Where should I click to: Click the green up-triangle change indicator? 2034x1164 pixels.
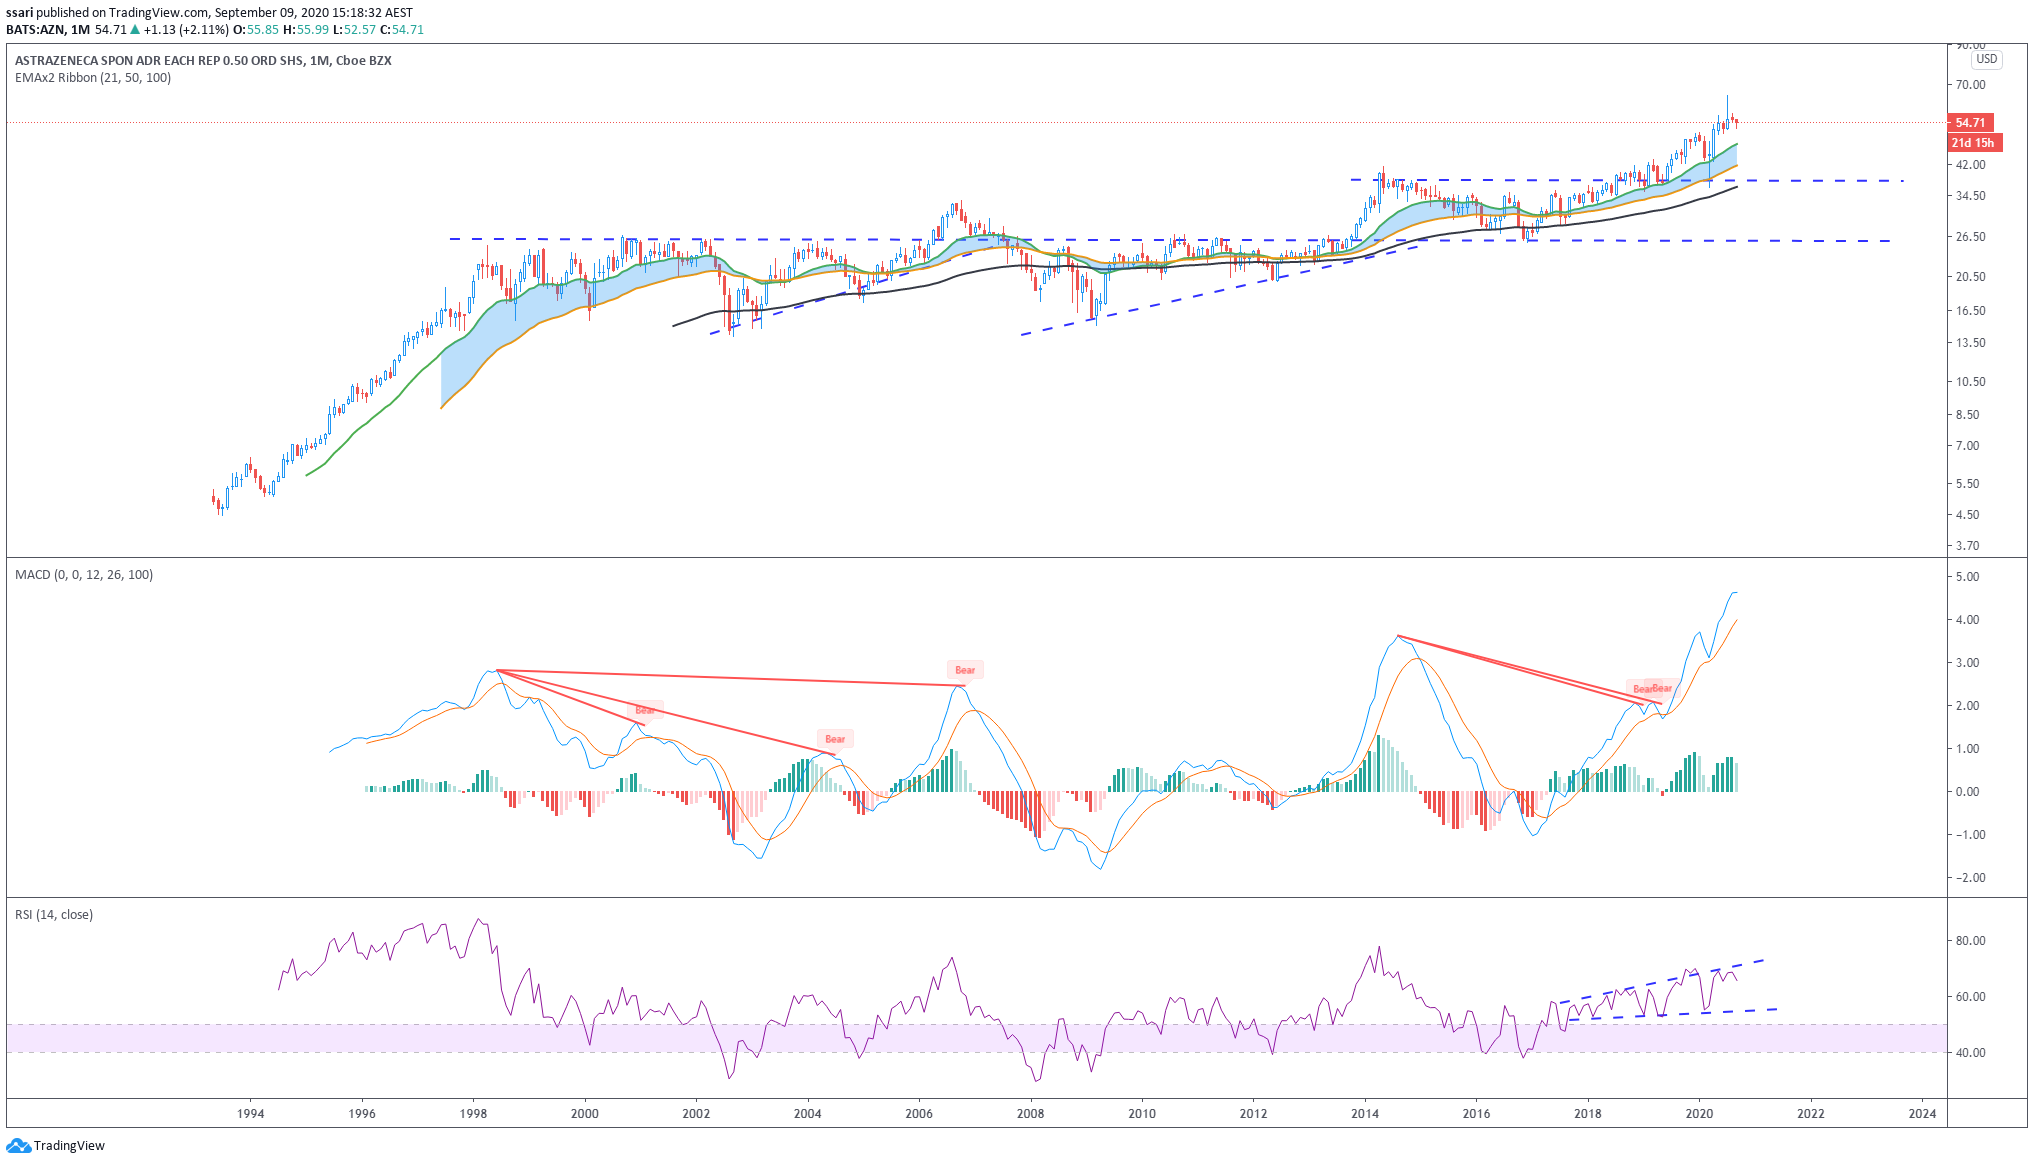(135, 30)
